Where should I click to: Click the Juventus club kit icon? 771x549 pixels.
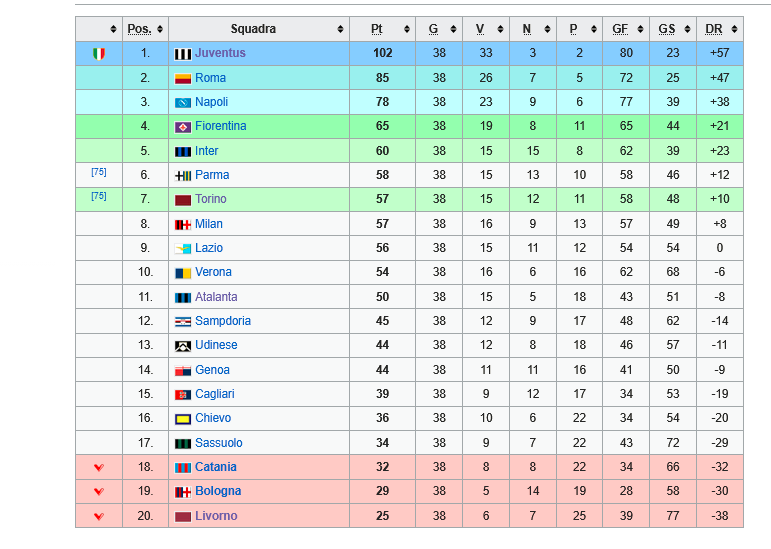tap(183, 54)
